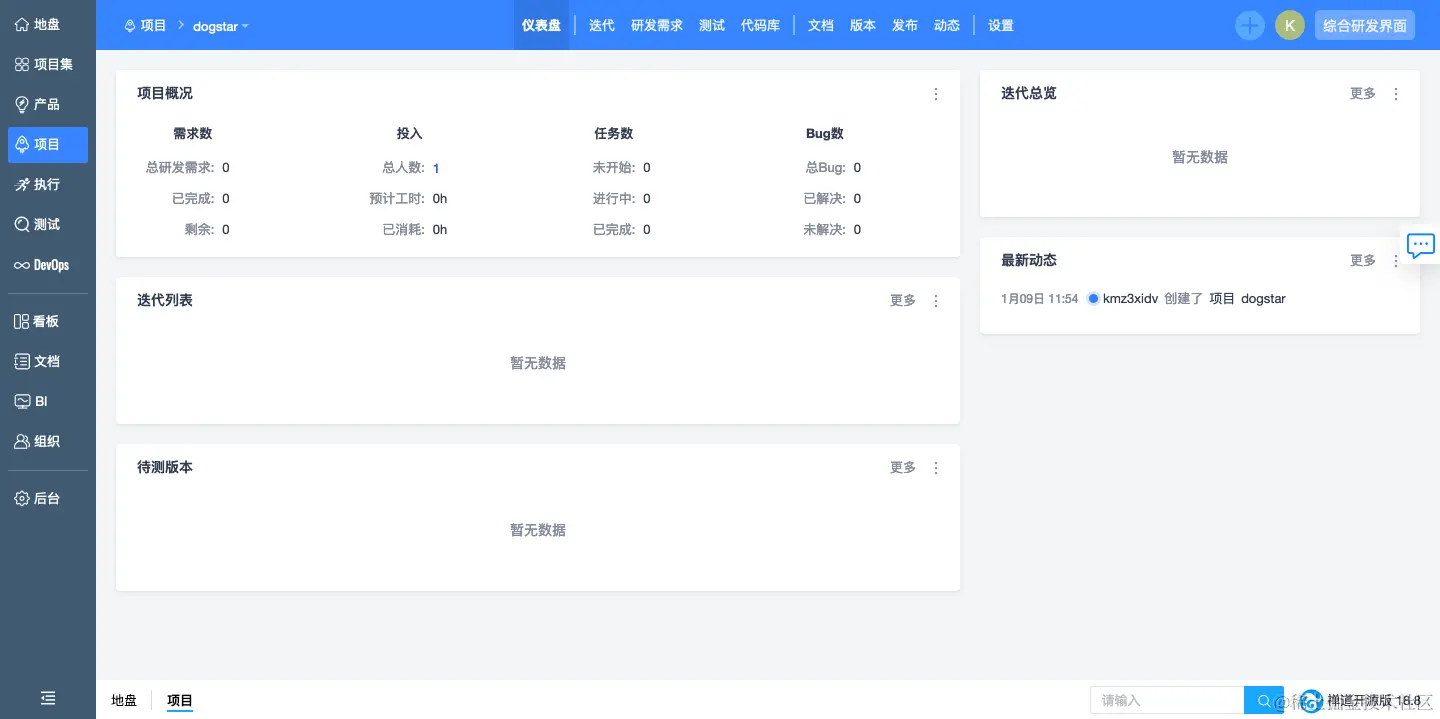
Task: Click 更多 in the 最新动态 panel
Action: [x=1363, y=261]
